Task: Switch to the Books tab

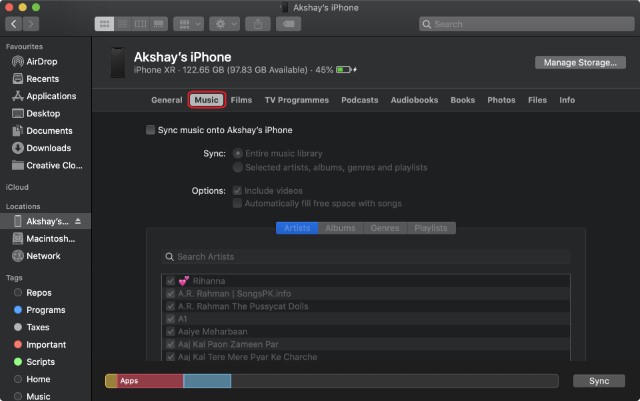Action: click(462, 100)
